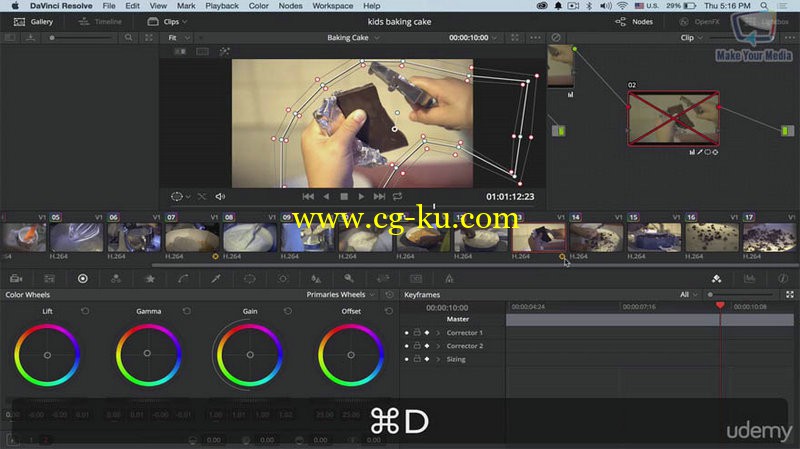Adjust the Gain color wheel

point(250,355)
